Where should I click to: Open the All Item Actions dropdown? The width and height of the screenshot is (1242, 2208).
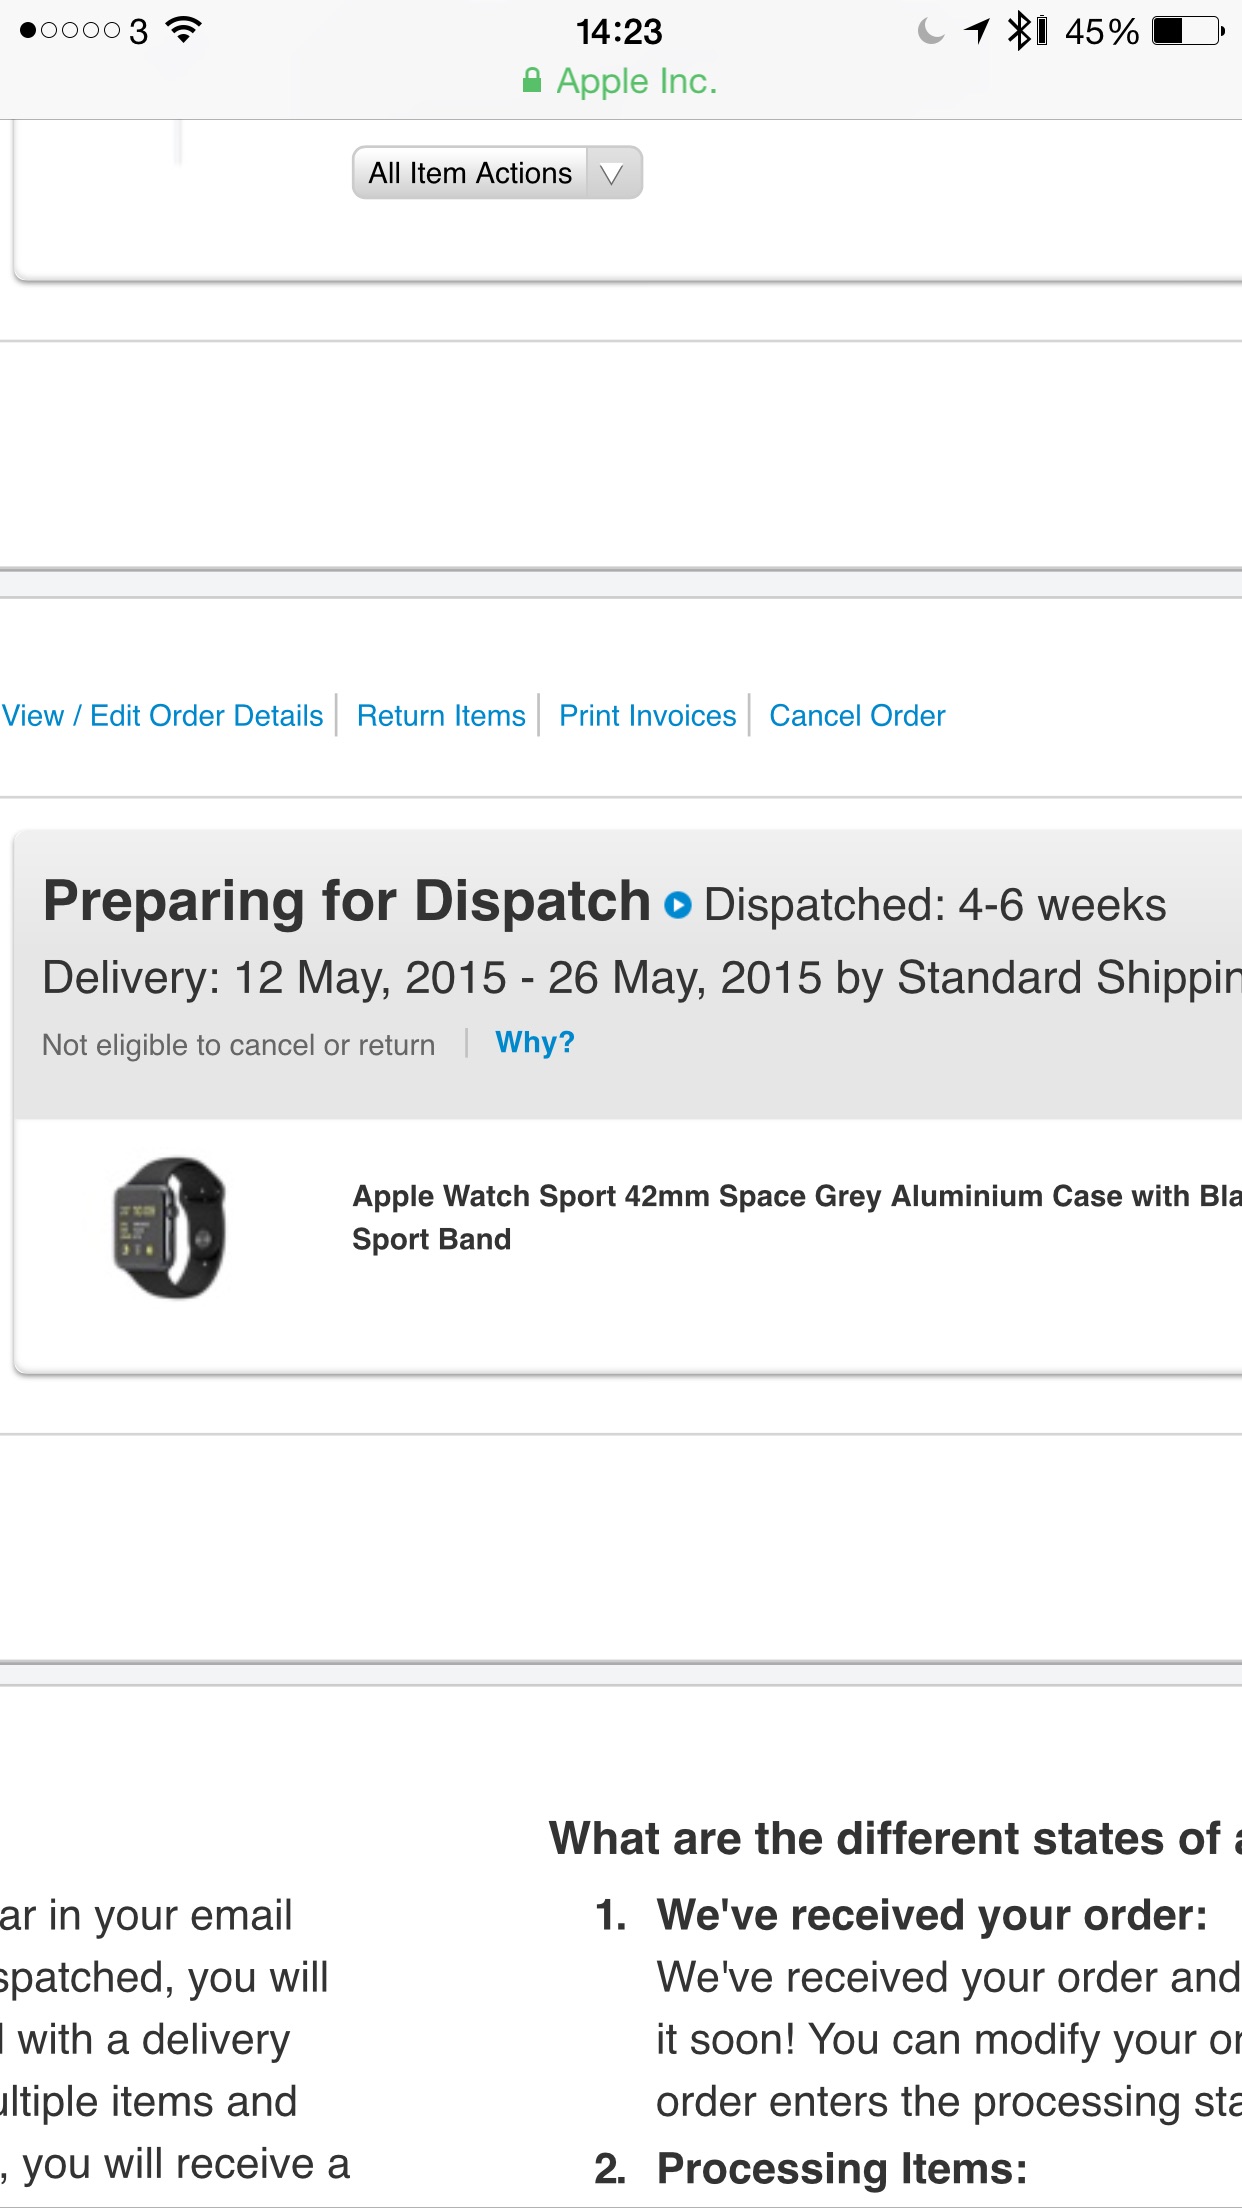[x=496, y=173]
